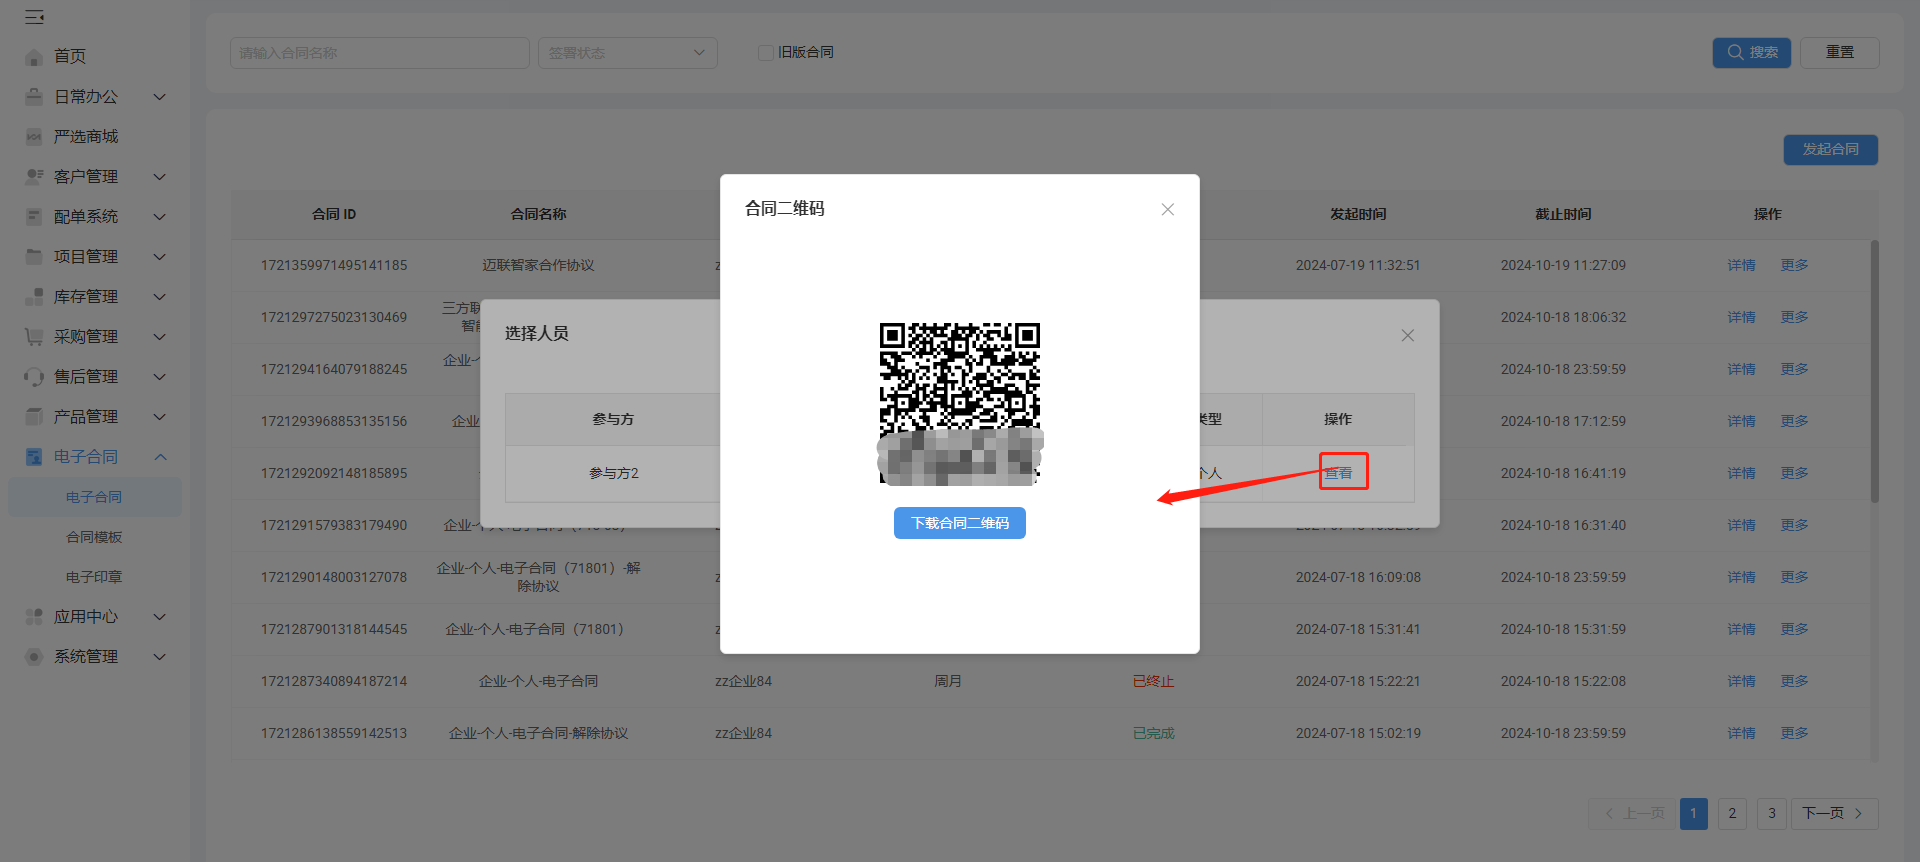Close the 合同二维码 dialog
This screenshot has width=1920, height=862.
point(1167,209)
